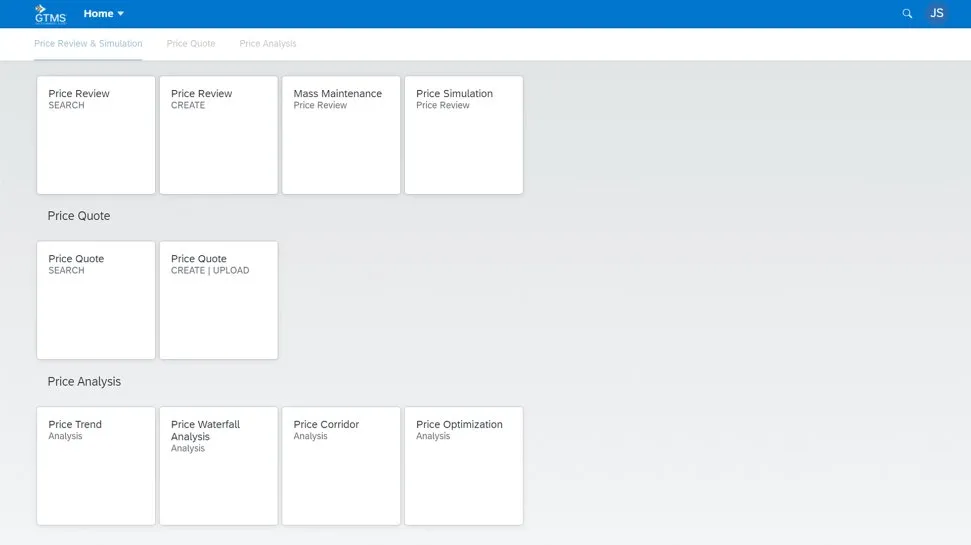Image resolution: width=971 pixels, height=545 pixels.
Task: Open the Price Simulation tile
Action: 463,135
